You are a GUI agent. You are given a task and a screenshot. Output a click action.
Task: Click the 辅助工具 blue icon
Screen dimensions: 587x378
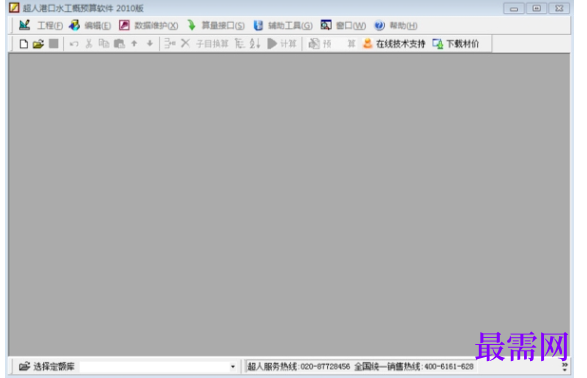pos(258,25)
